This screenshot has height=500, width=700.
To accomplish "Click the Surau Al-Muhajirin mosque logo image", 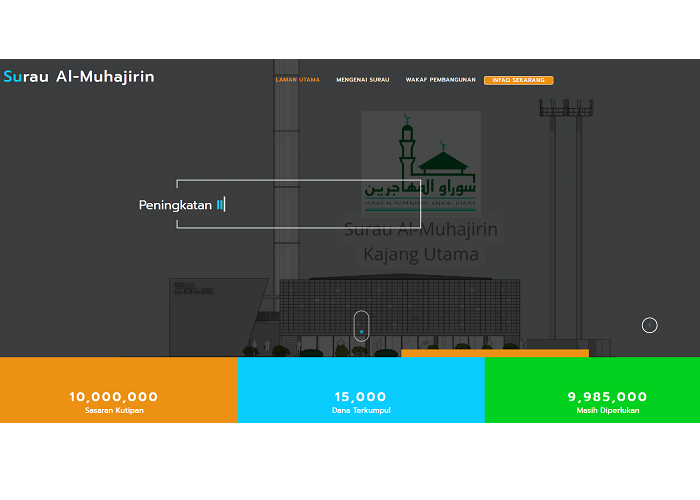I will point(421,162).
